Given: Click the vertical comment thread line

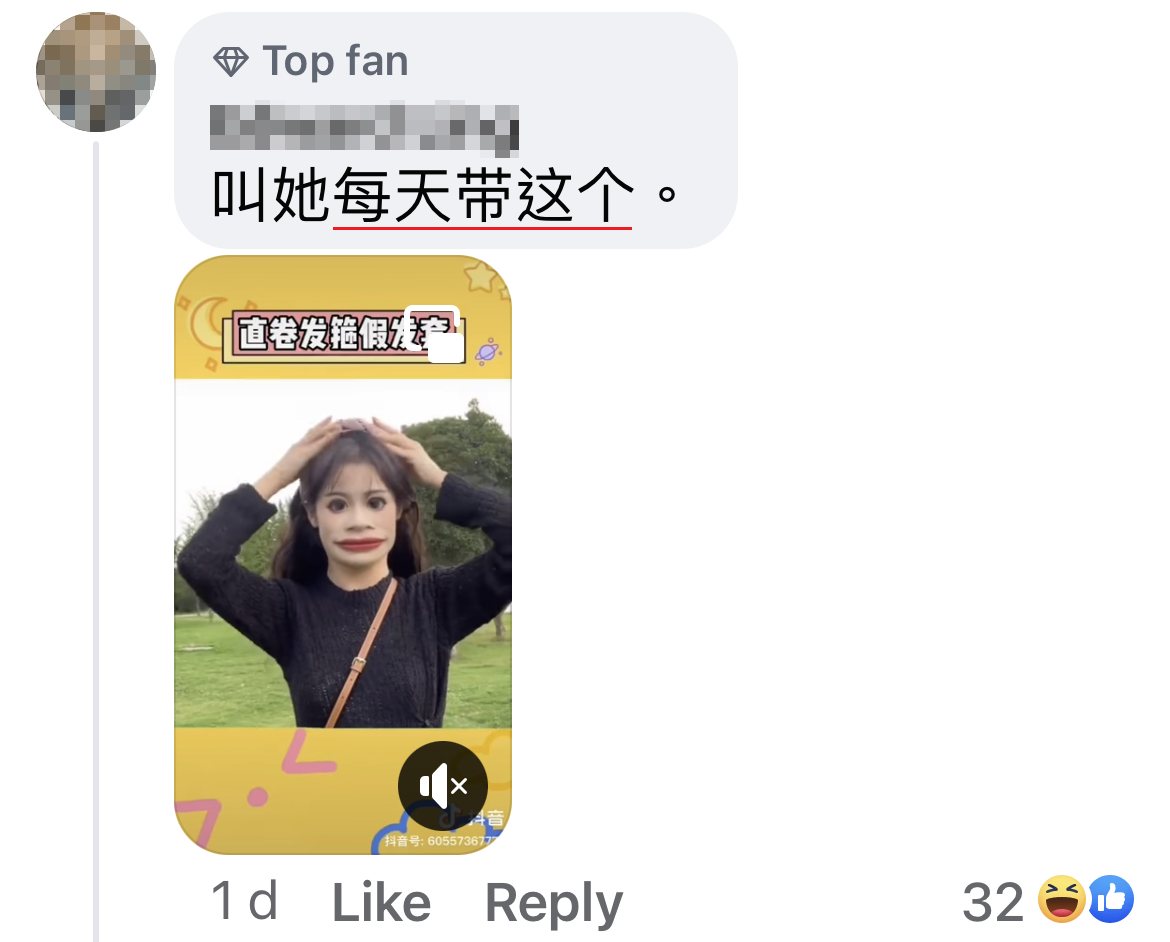Looking at the screenshot, I should coord(96,541).
